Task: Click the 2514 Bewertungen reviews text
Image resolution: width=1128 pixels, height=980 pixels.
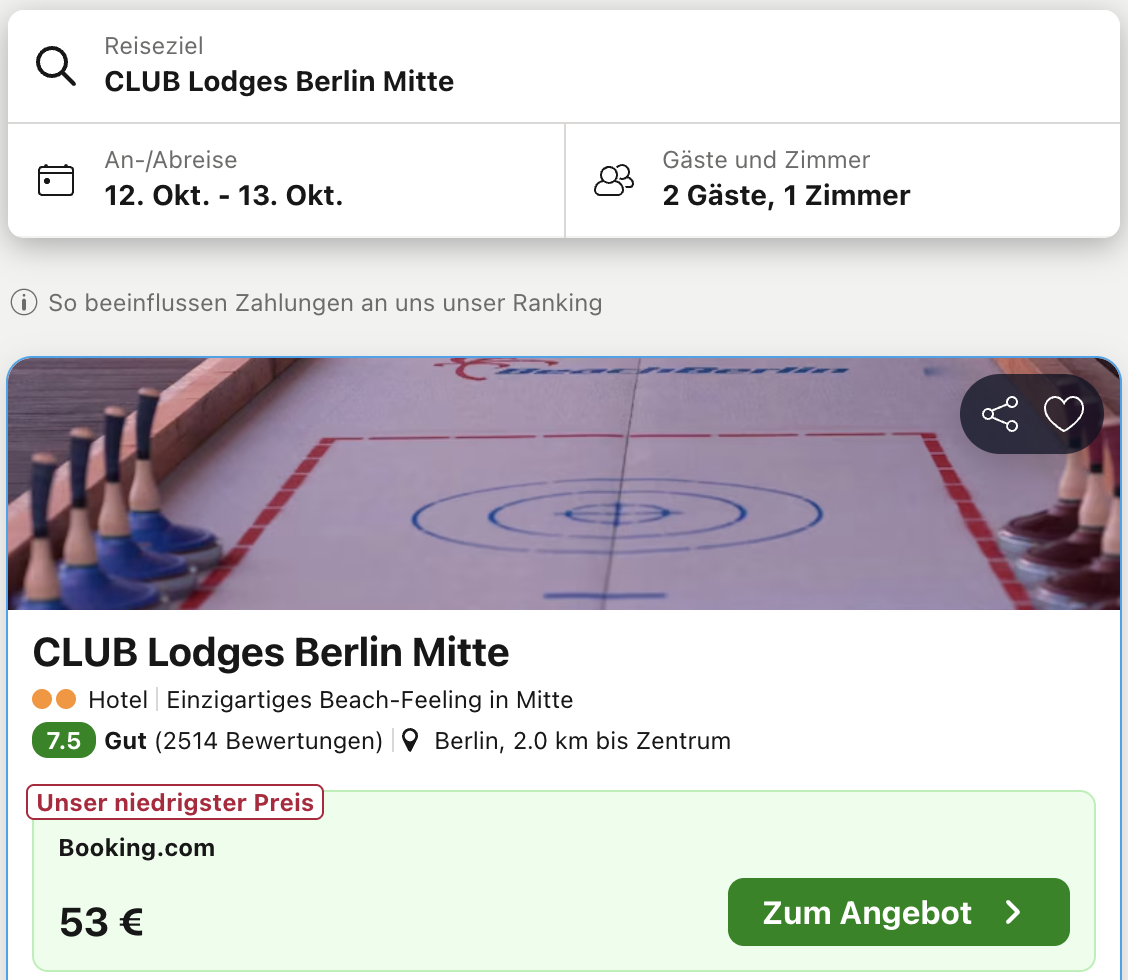Action: 269,741
